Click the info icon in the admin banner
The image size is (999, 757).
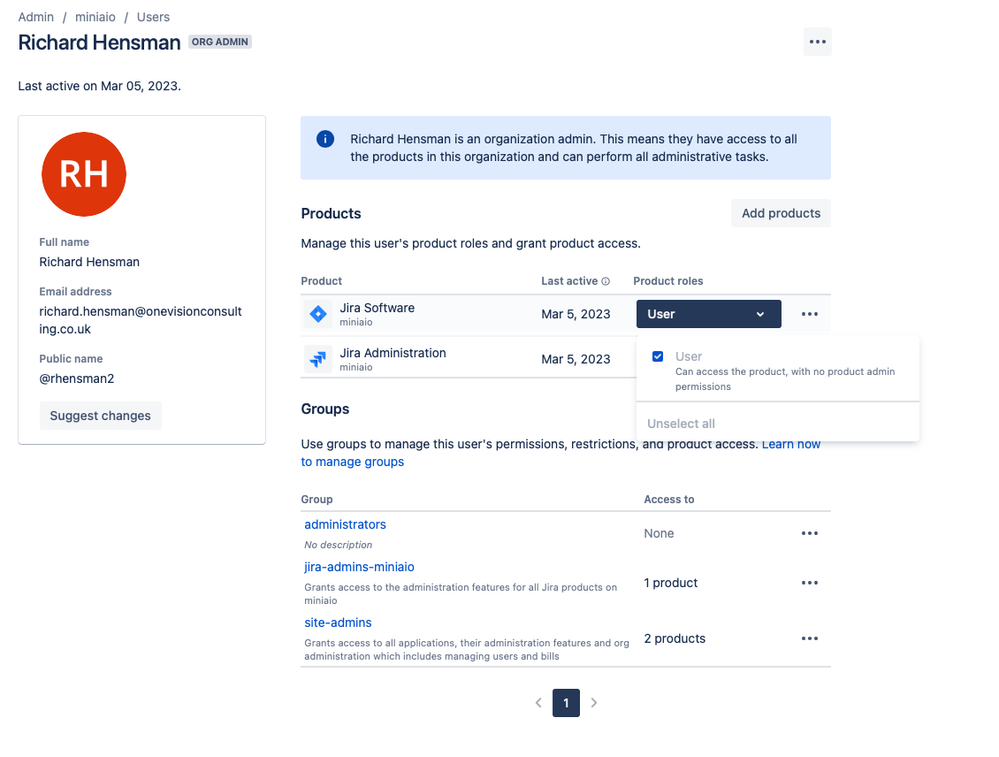click(325, 139)
